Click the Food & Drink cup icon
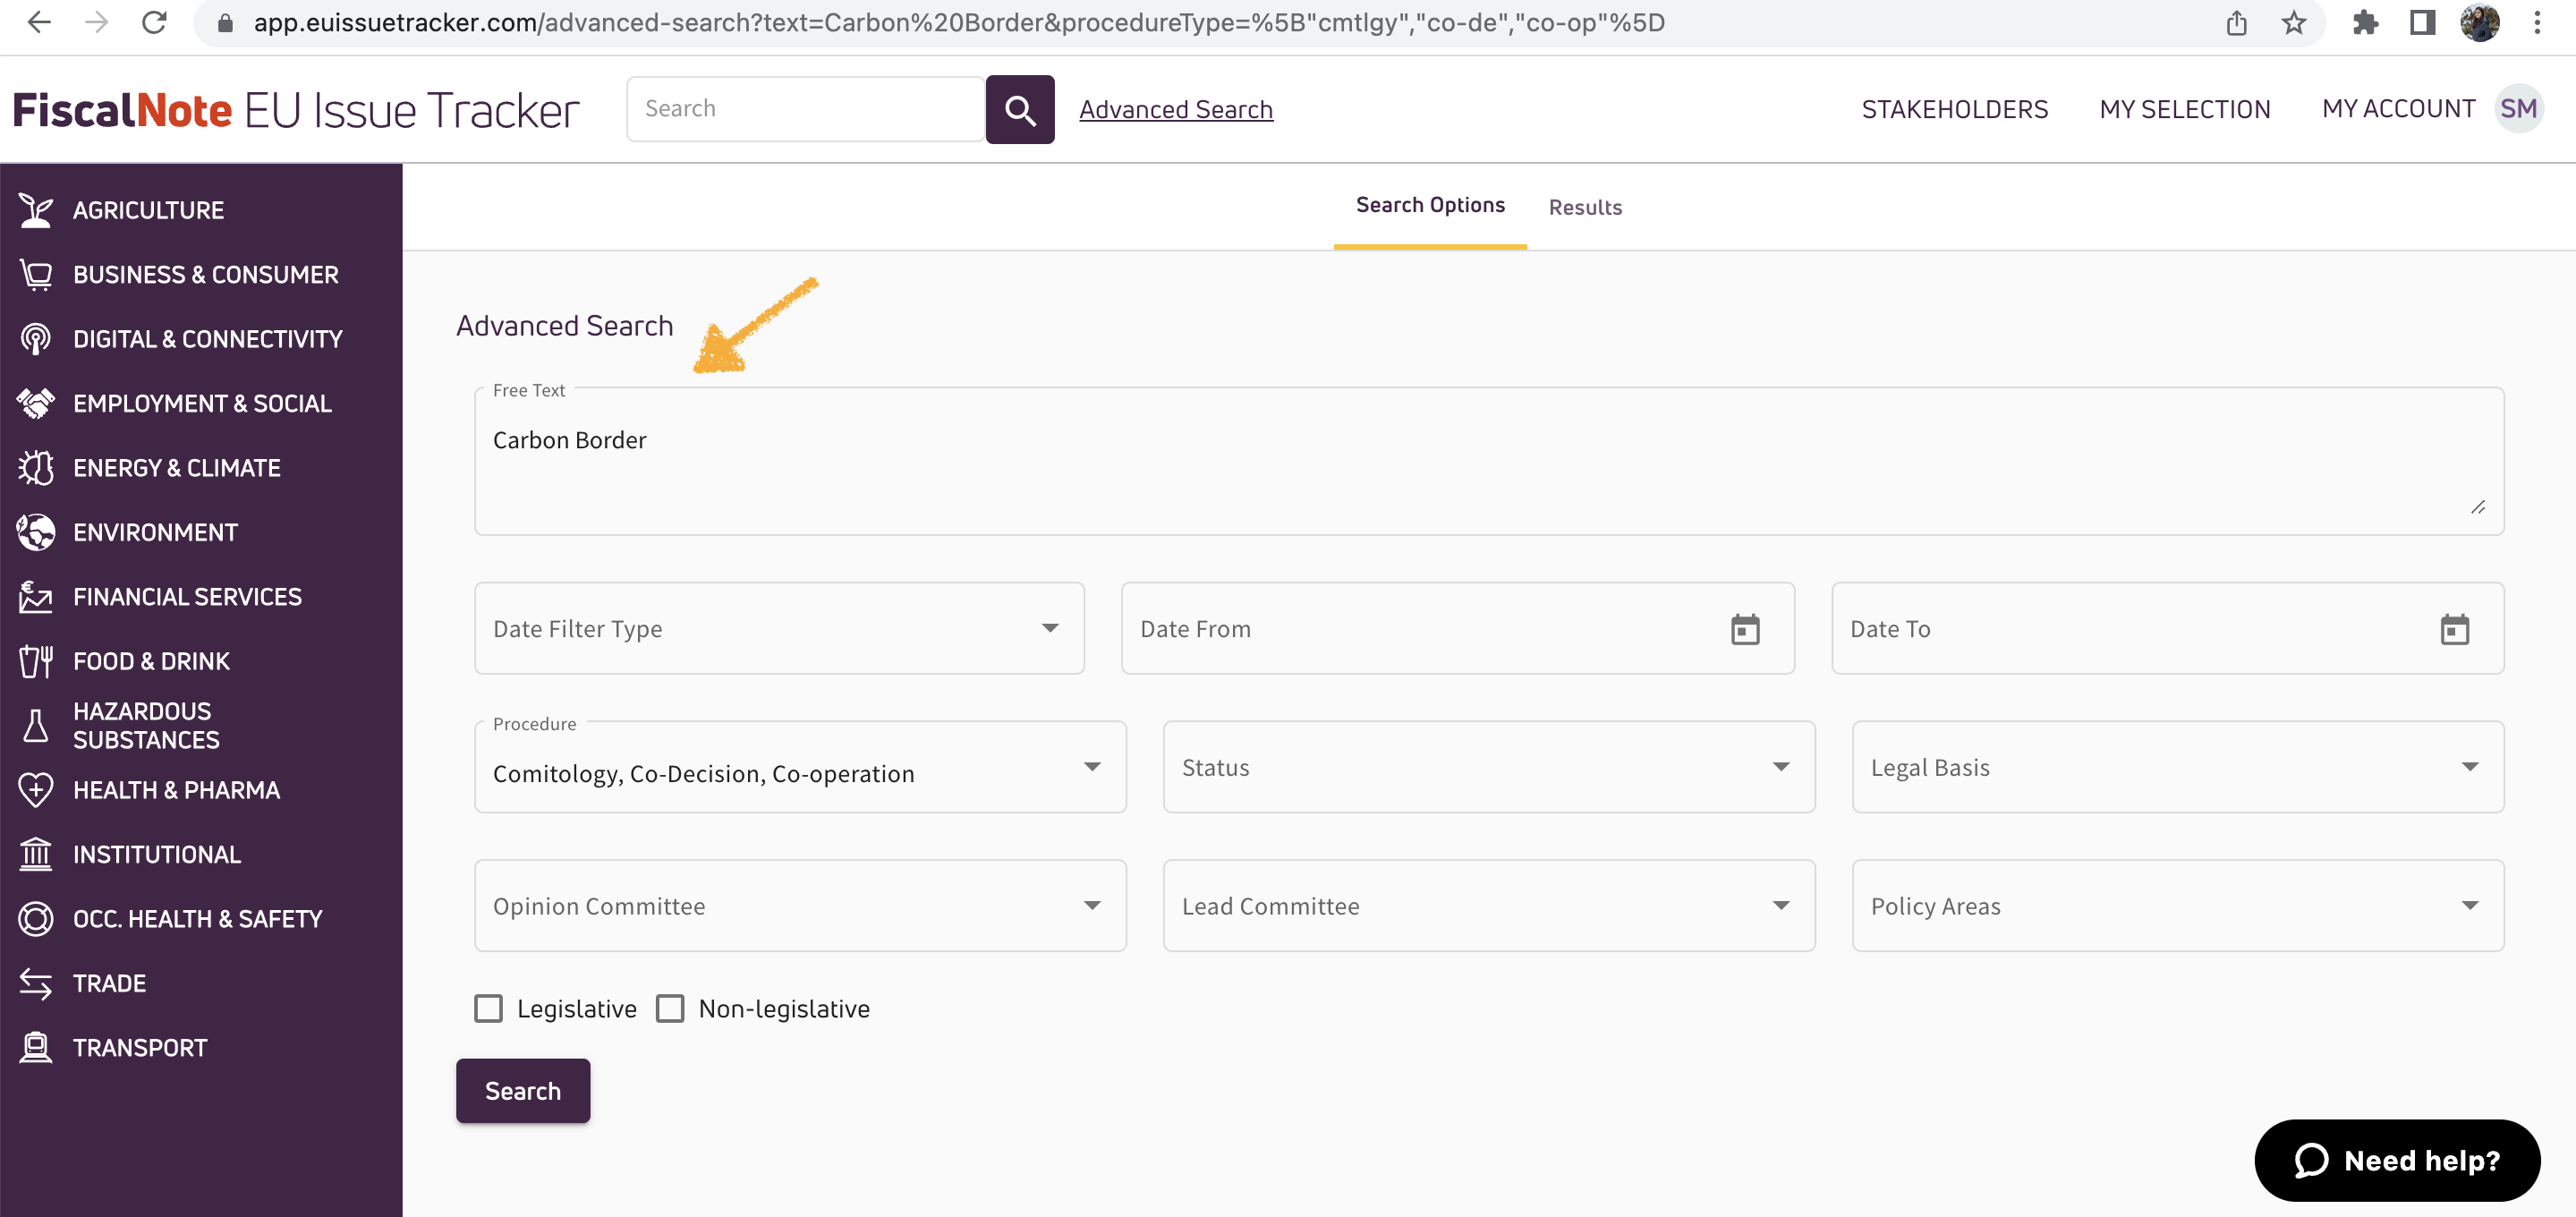This screenshot has width=2576, height=1217. tap(36, 661)
